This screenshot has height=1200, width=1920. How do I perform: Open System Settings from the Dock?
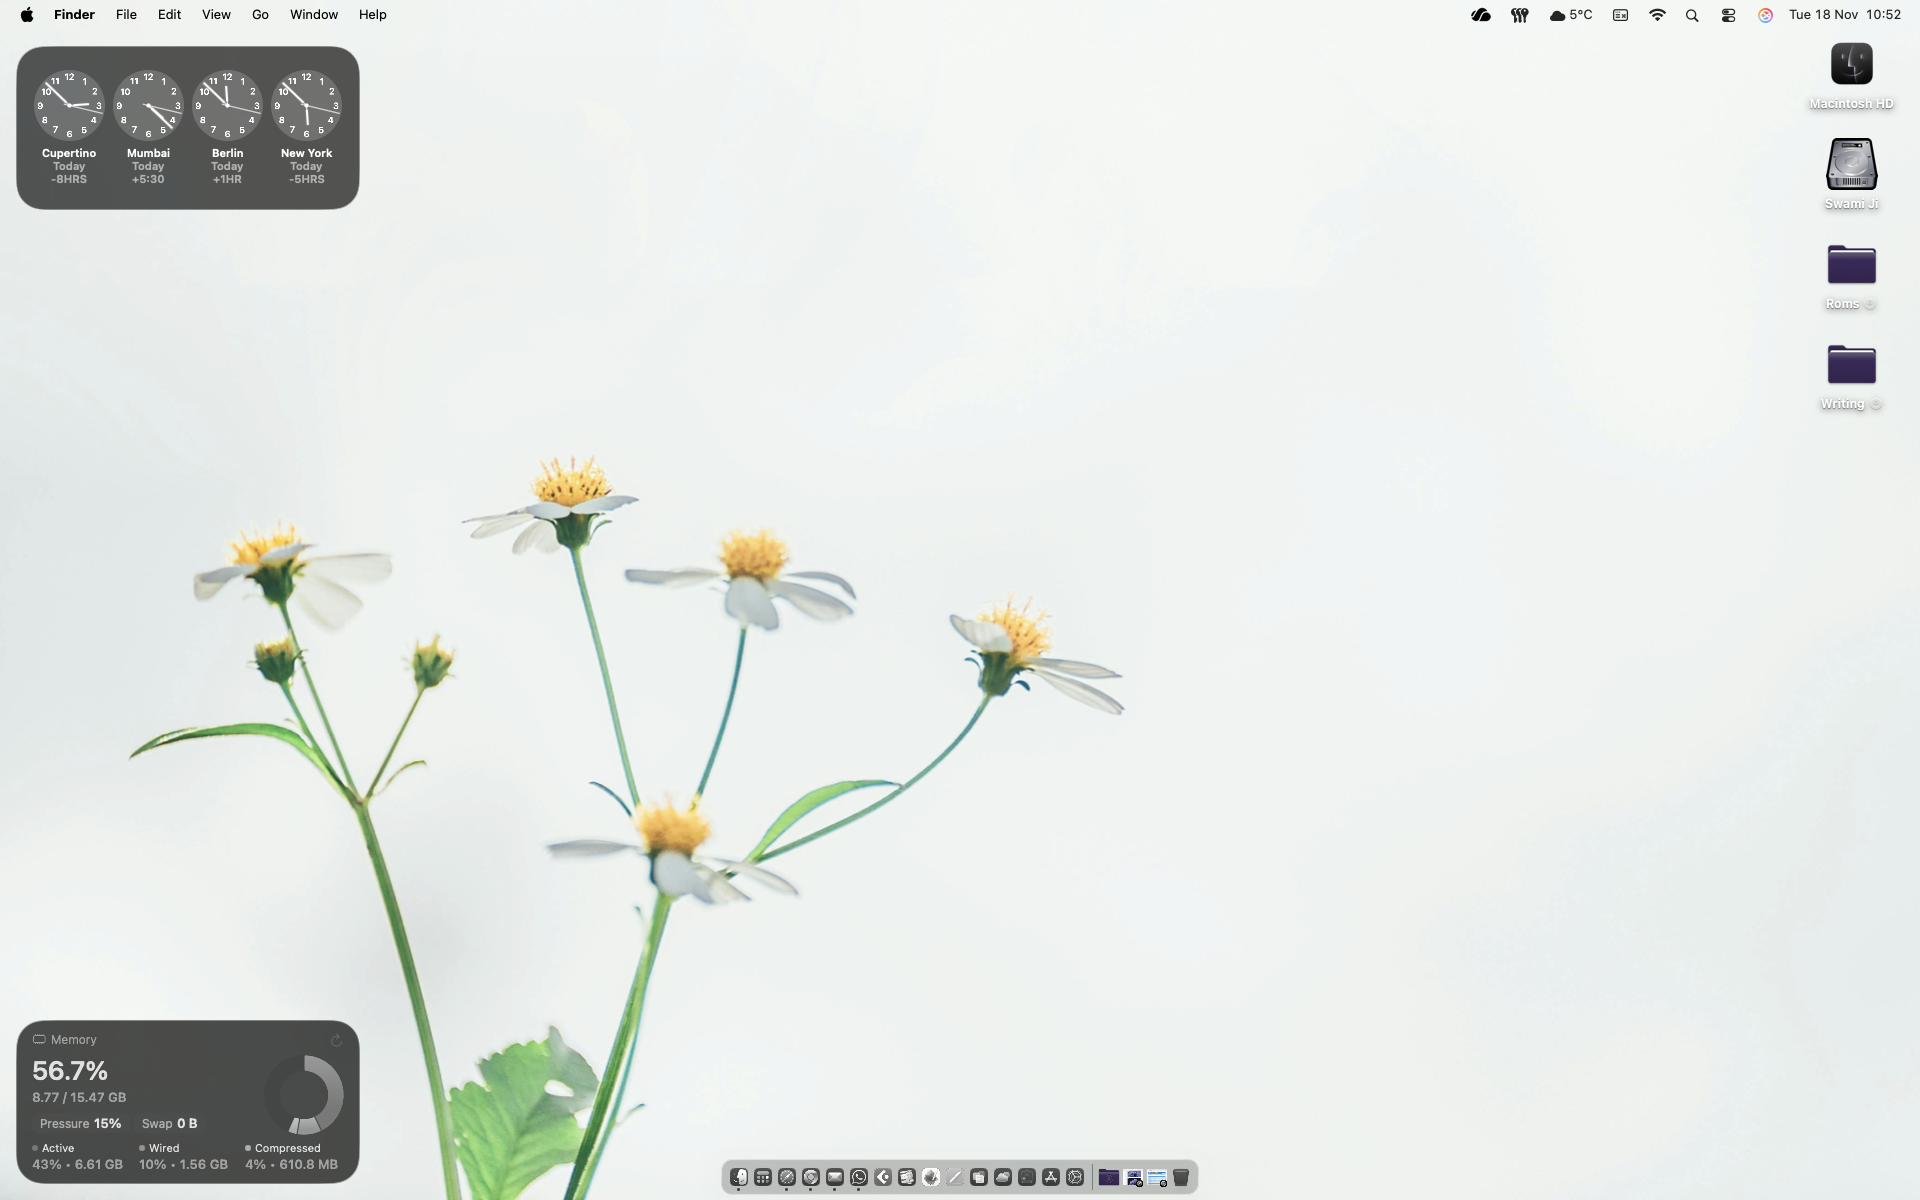tap(1074, 1177)
